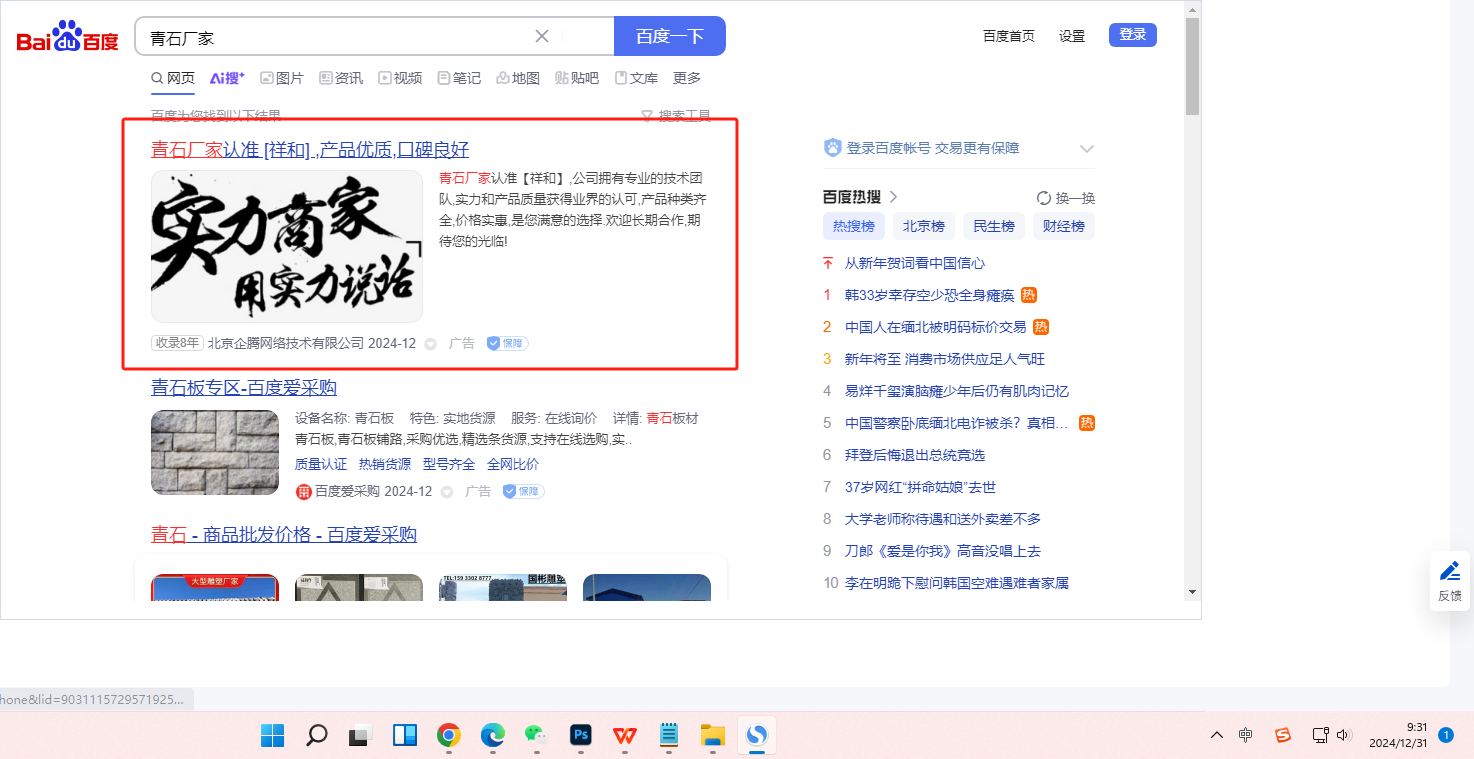Open Microsoft Edge from the taskbar
1474x759 pixels.
493,736
